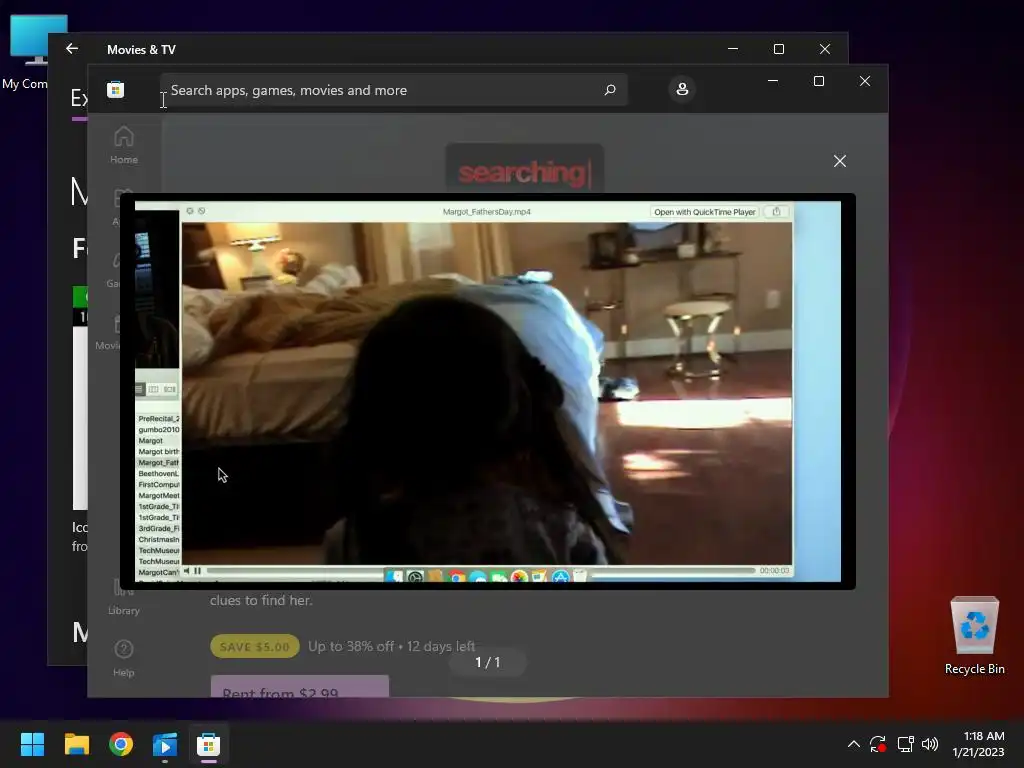The height and width of the screenshot is (768, 1024).
Task: Click the SAVE $5.00 badge
Action: coord(255,647)
